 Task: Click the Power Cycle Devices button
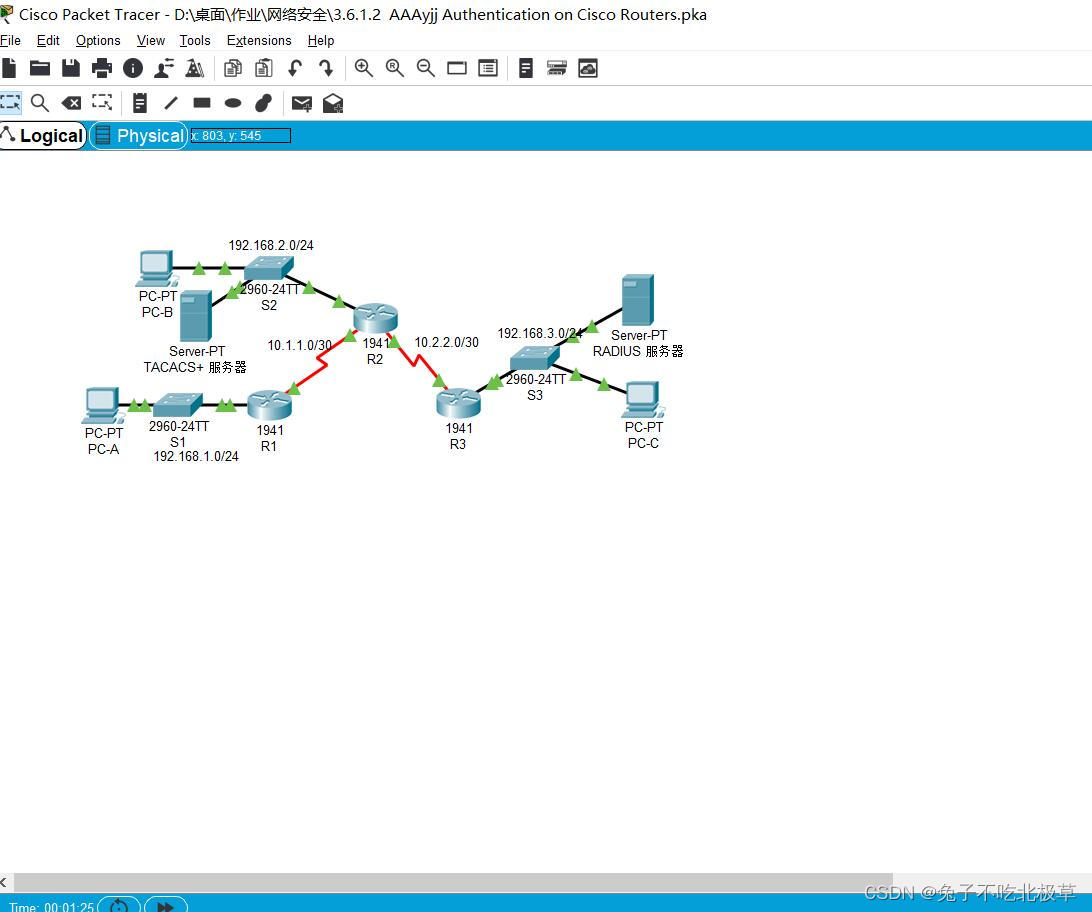119,905
